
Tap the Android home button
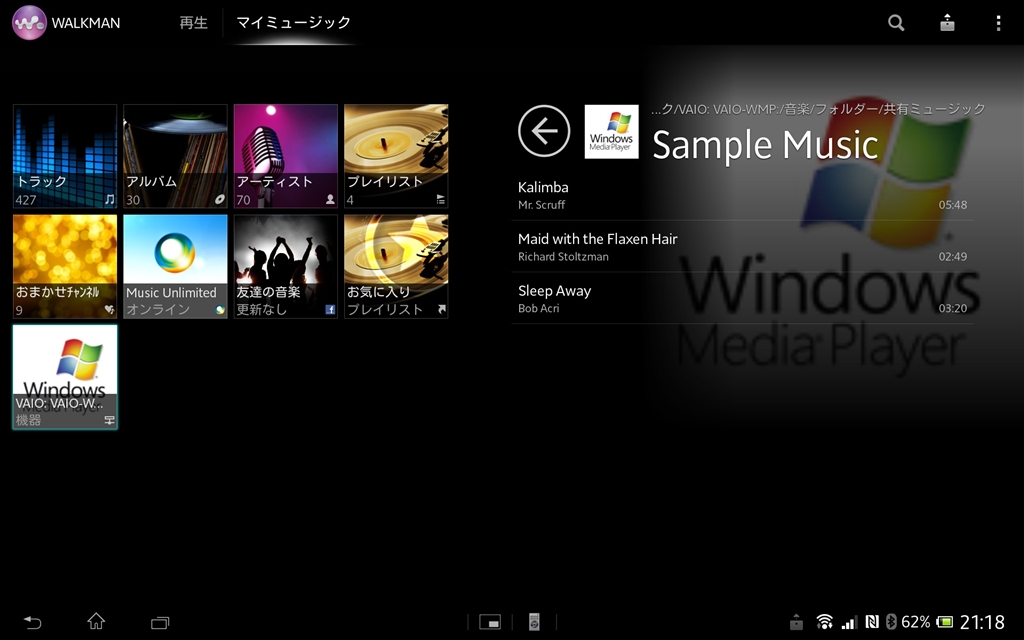(96, 621)
